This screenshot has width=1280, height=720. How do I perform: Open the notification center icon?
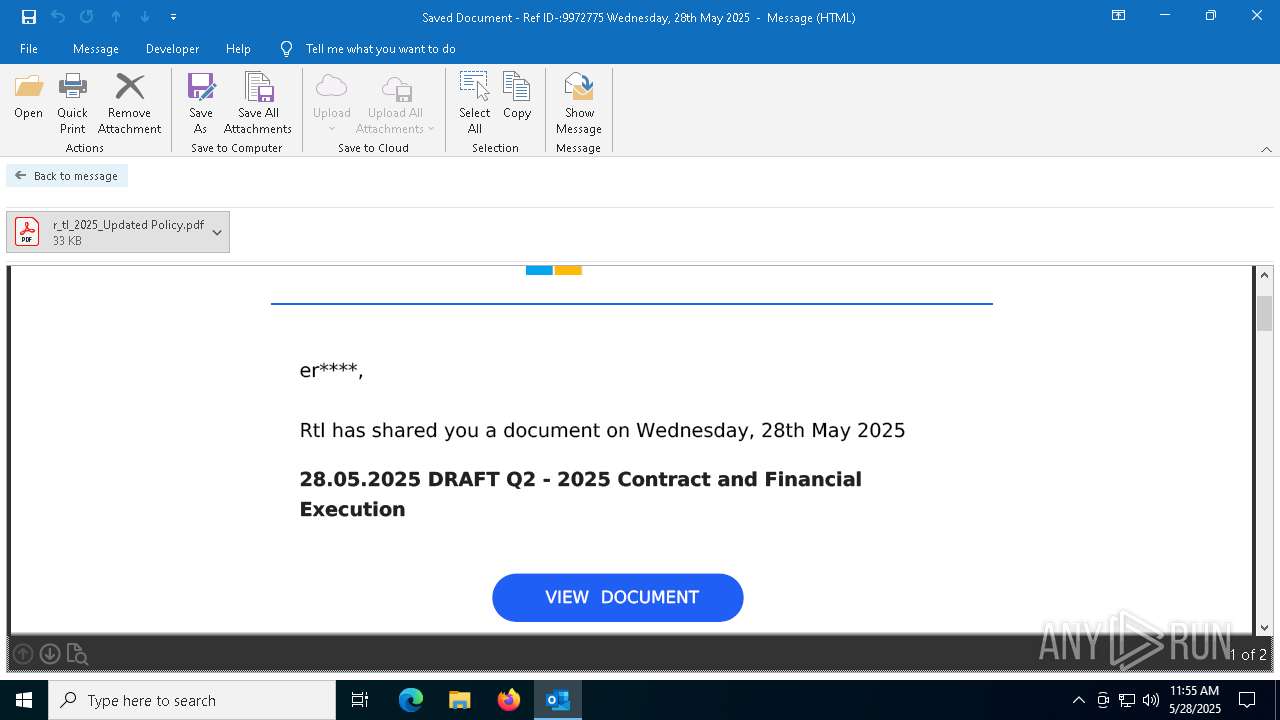tap(1247, 700)
